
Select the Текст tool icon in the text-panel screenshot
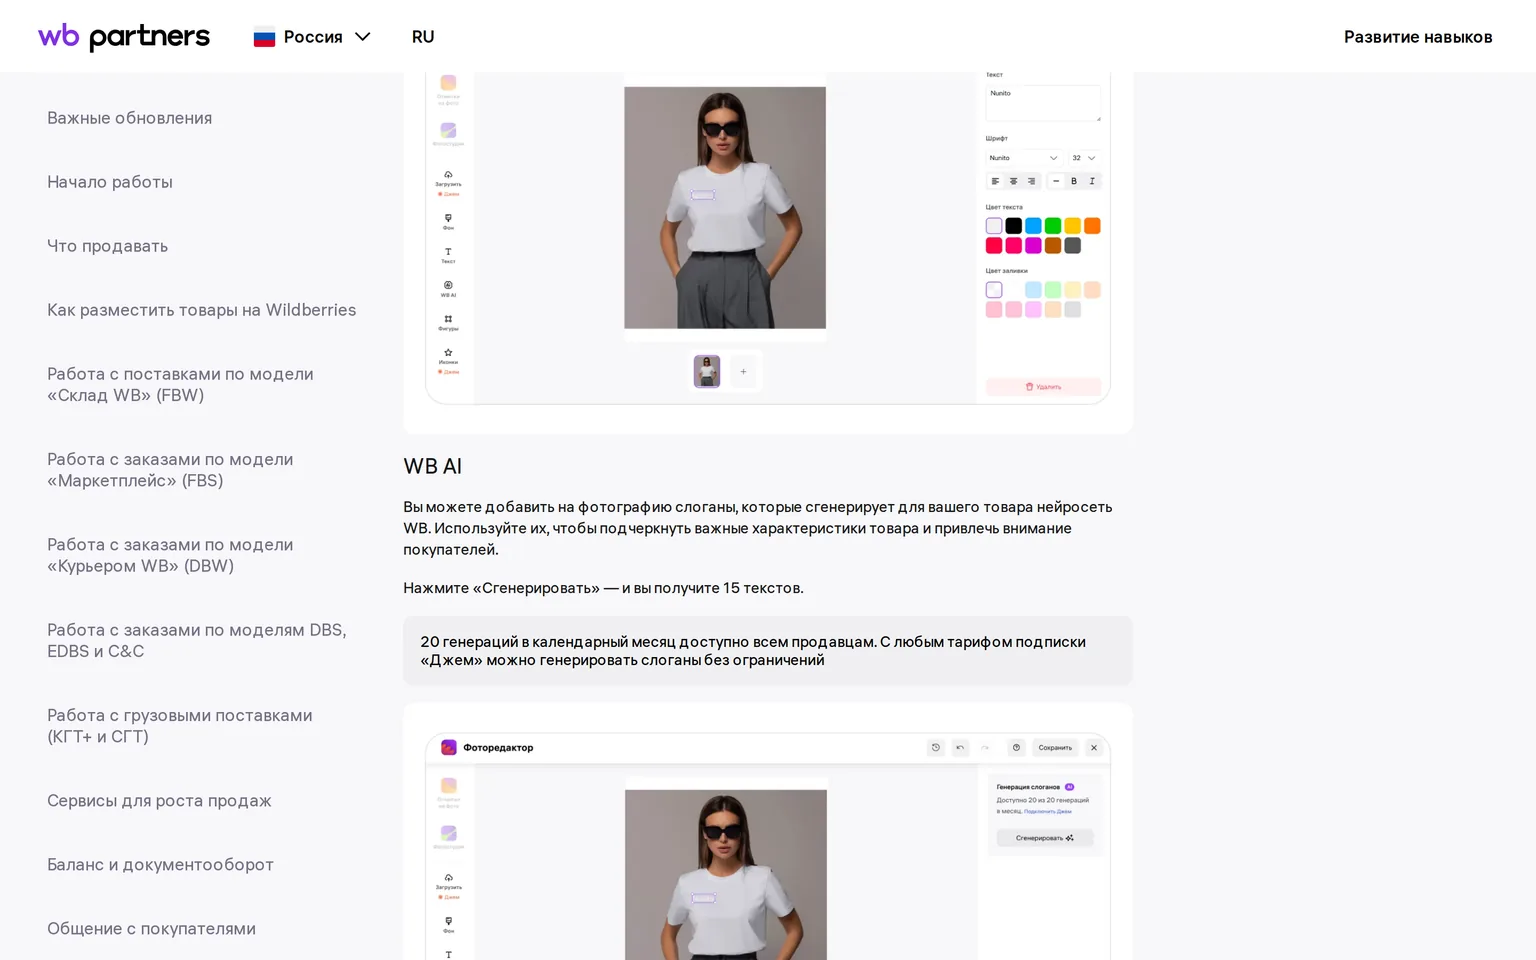click(448, 252)
